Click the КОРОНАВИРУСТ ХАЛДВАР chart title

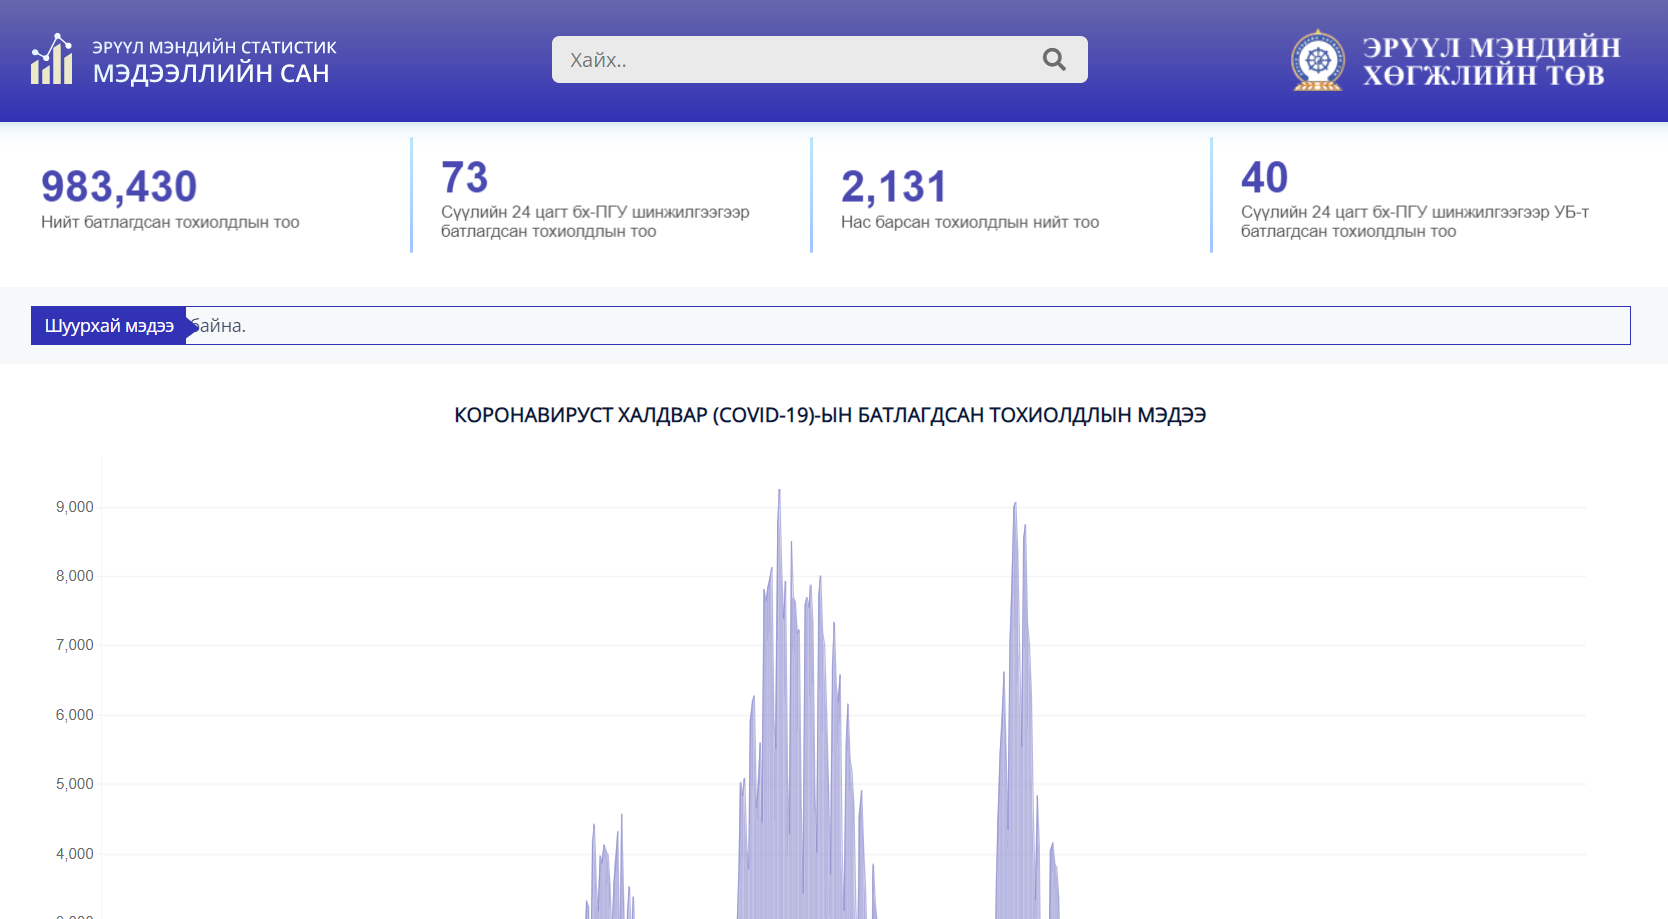click(x=830, y=415)
